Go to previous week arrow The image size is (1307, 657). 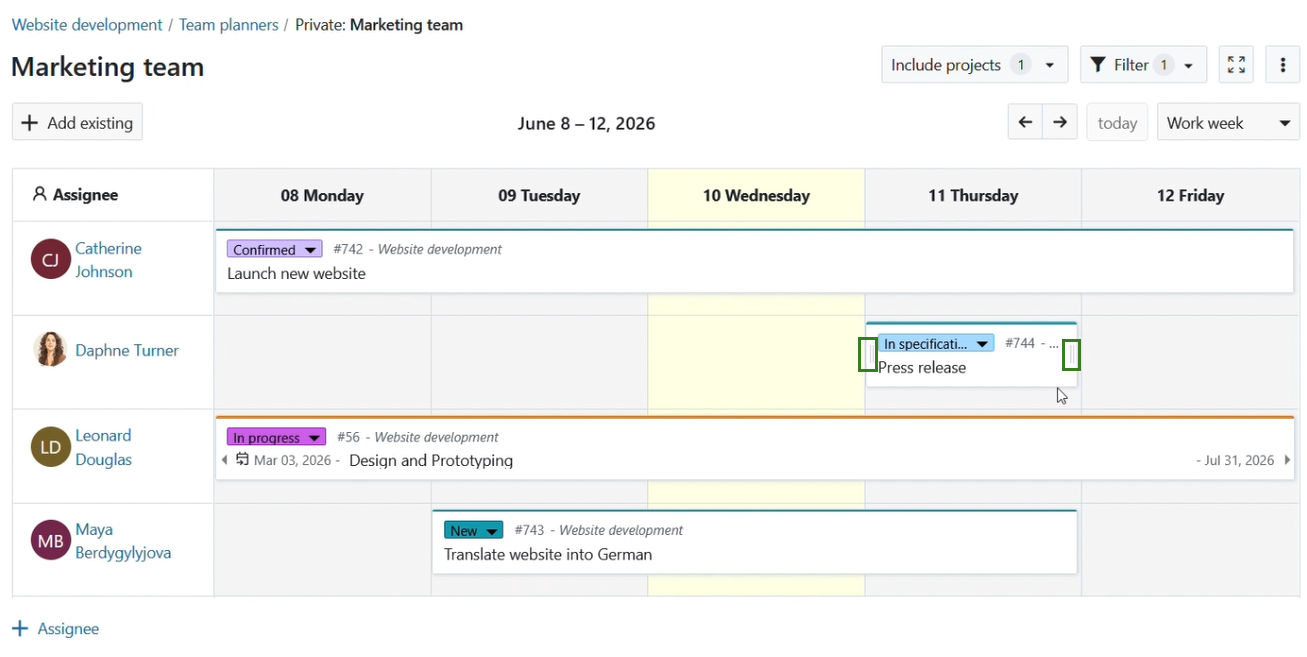(x=1025, y=122)
